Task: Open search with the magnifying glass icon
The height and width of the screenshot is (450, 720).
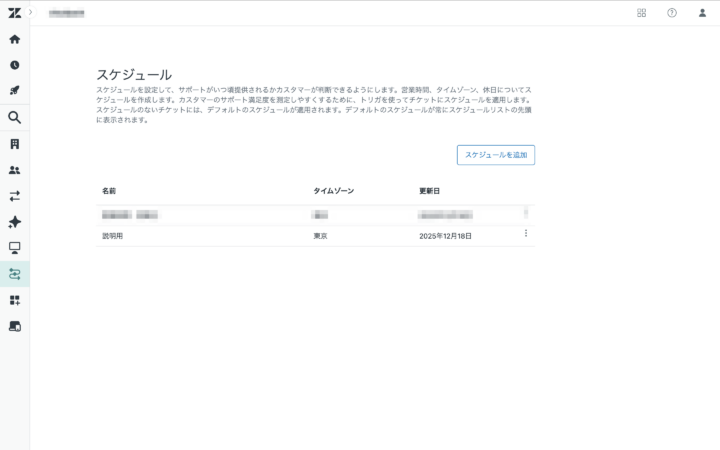Action: [14, 118]
